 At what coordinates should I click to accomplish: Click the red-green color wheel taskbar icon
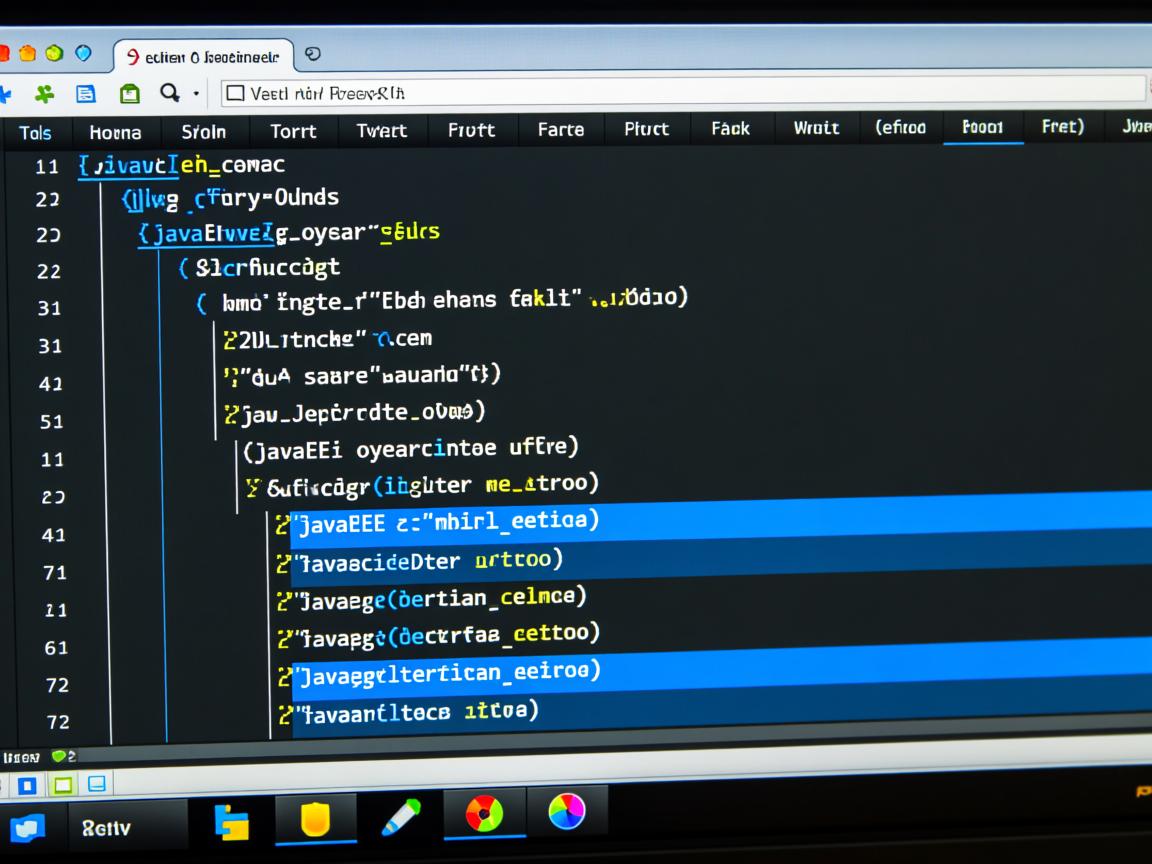click(484, 814)
